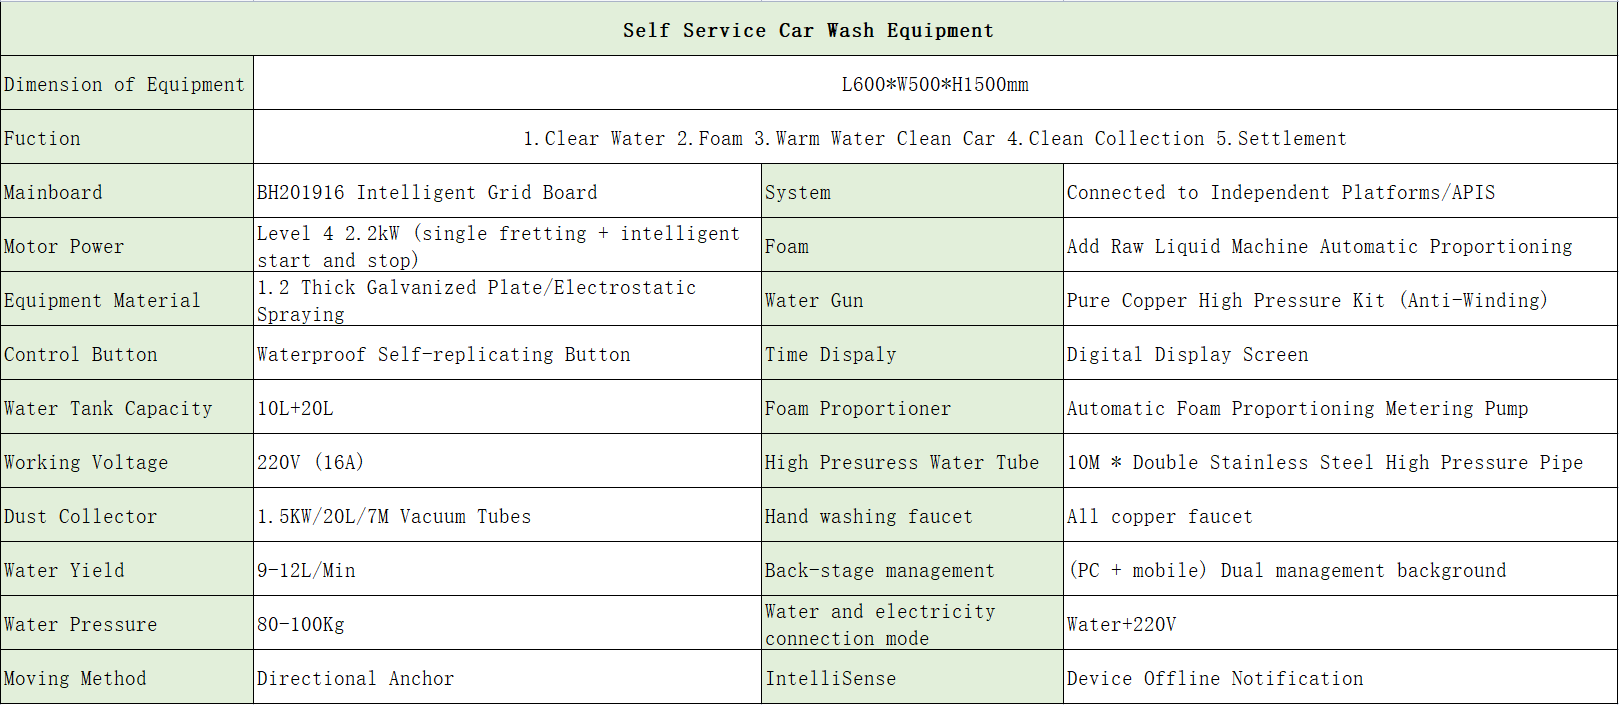Click the '80-100Kg' water pressure cell
The height and width of the screenshot is (705, 1619).
click(506, 624)
